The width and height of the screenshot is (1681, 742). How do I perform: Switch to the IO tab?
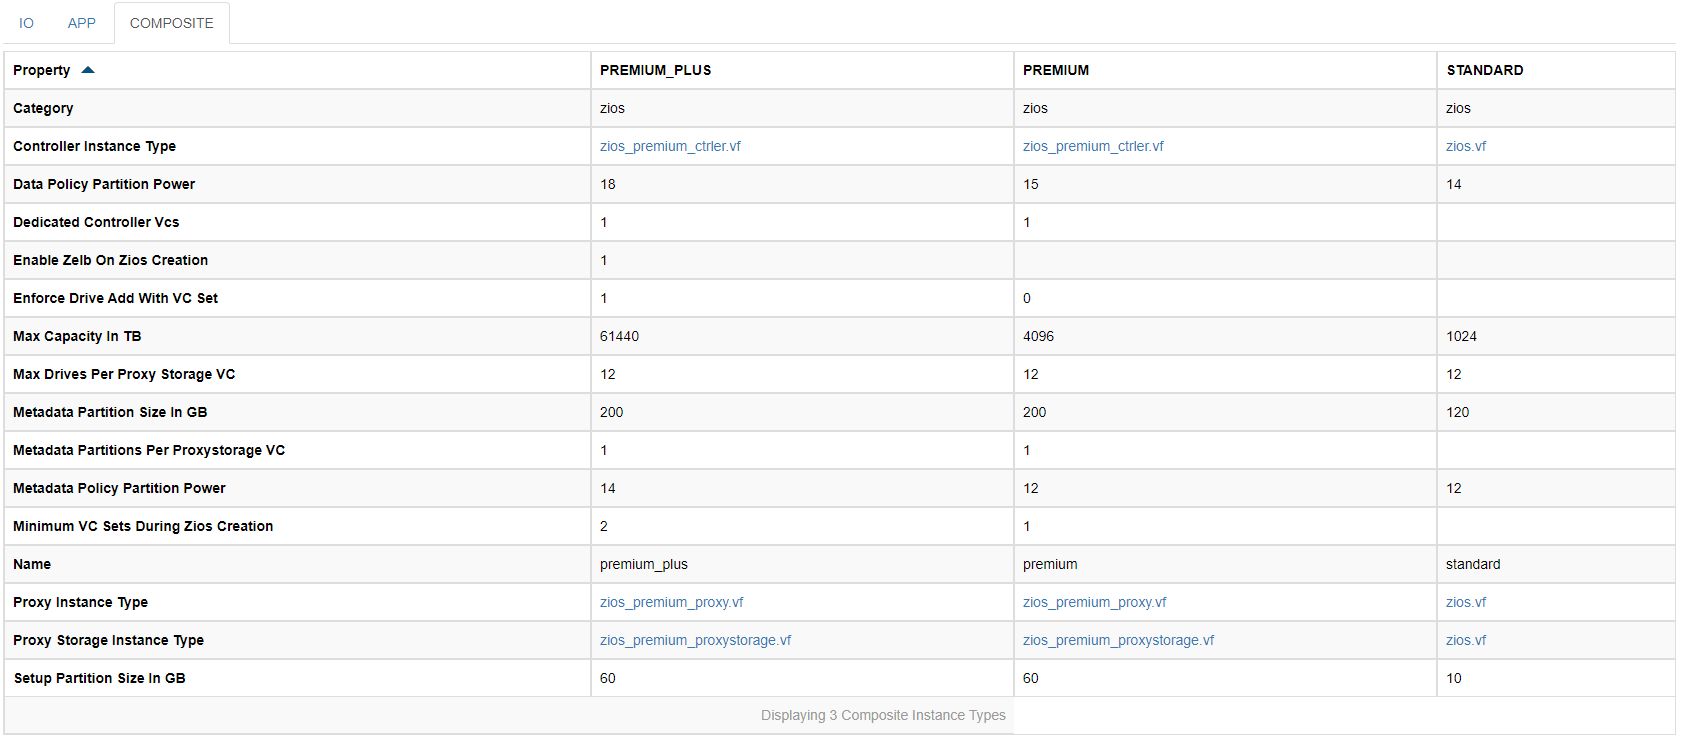(x=26, y=23)
